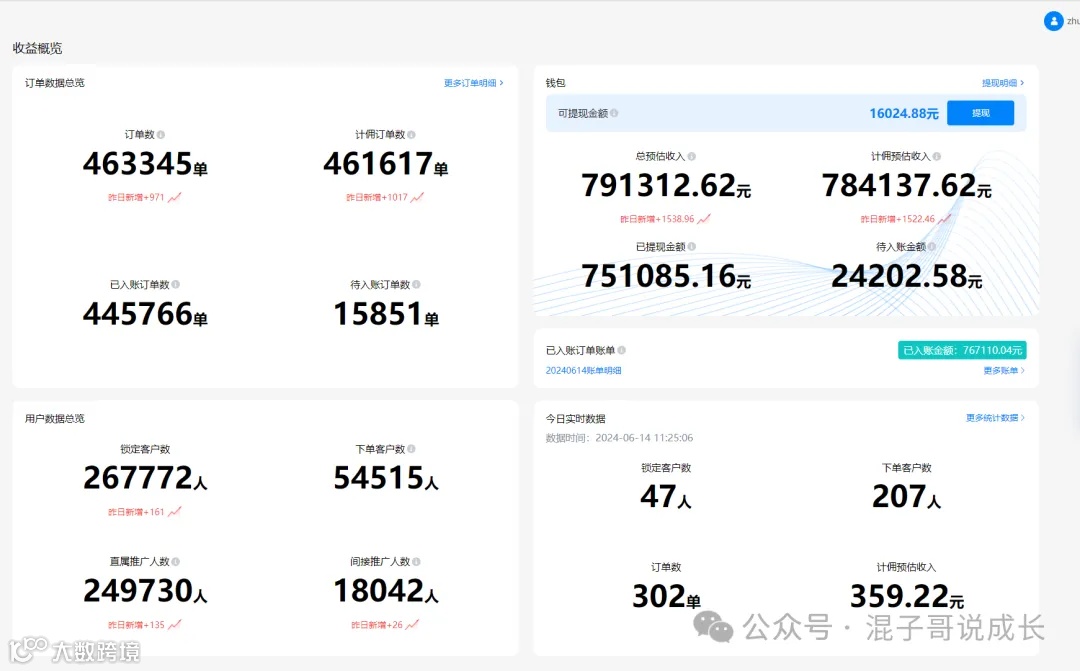This screenshot has width=1080, height=671.
Task: Click info icon beside 已提现金额
Action: pyautogui.click(x=692, y=246)
